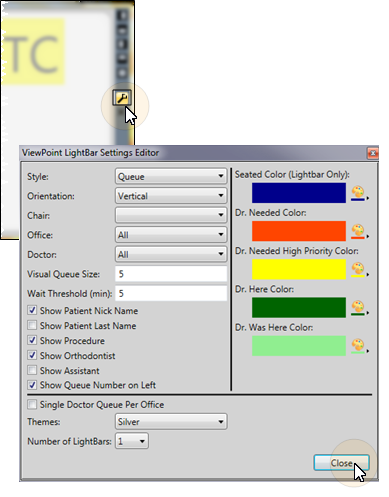Click the 'Number of LightBars:' label

pos(69,441)
